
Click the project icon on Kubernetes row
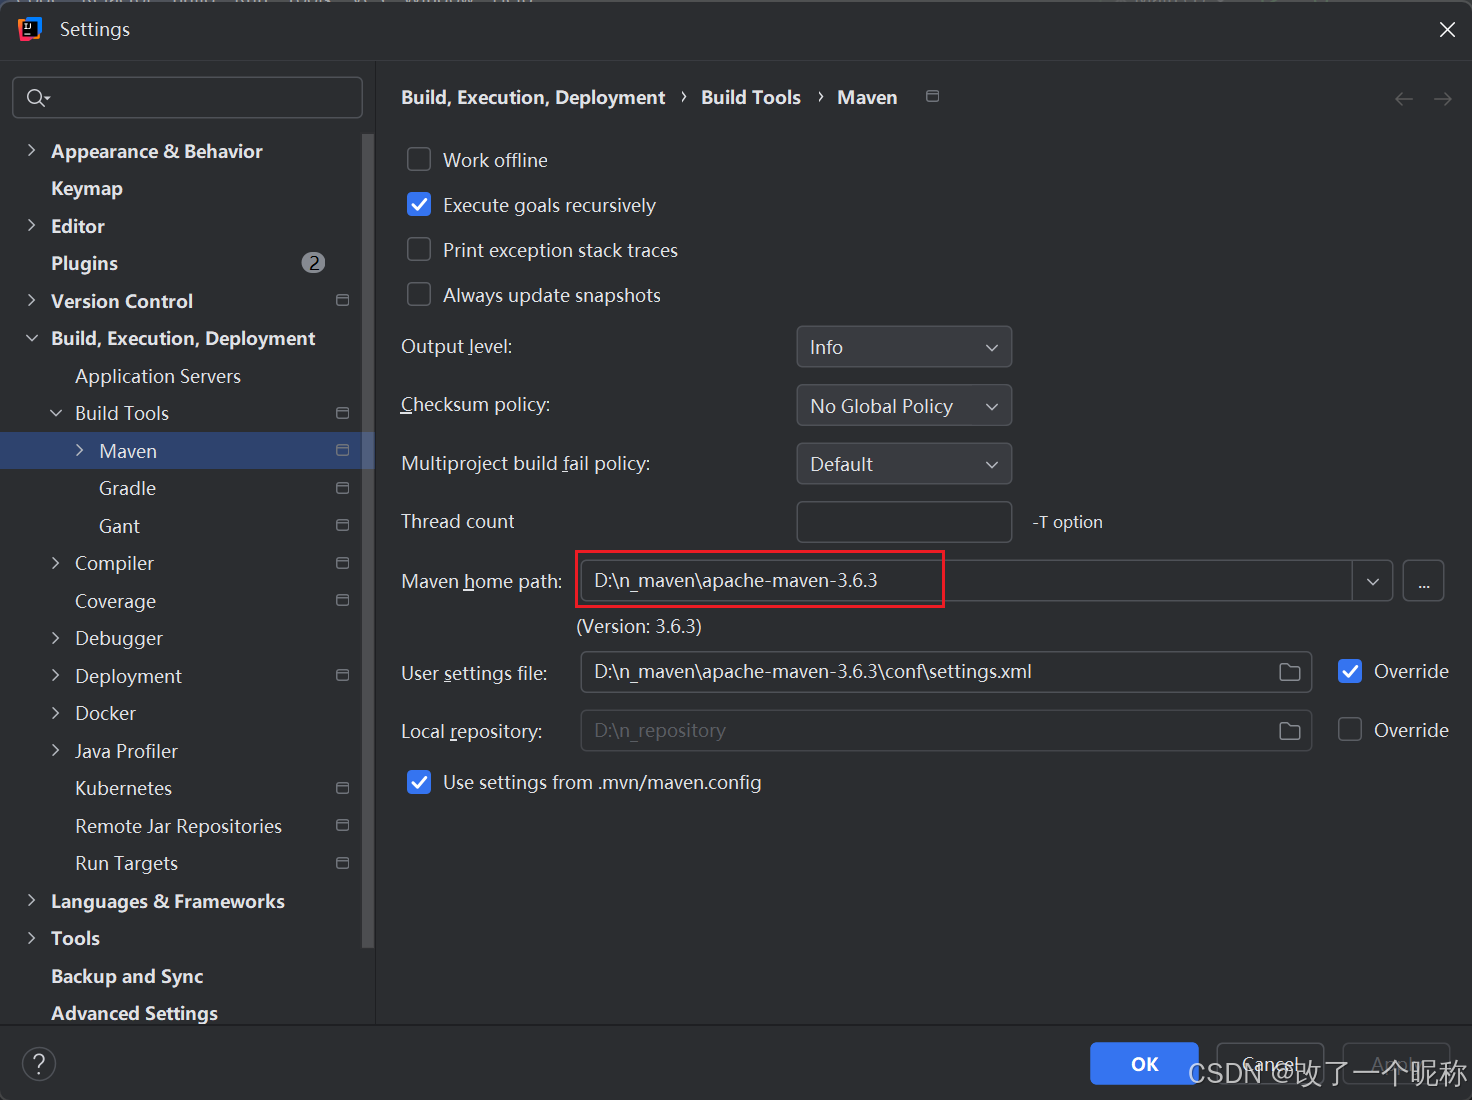(342, 788)
